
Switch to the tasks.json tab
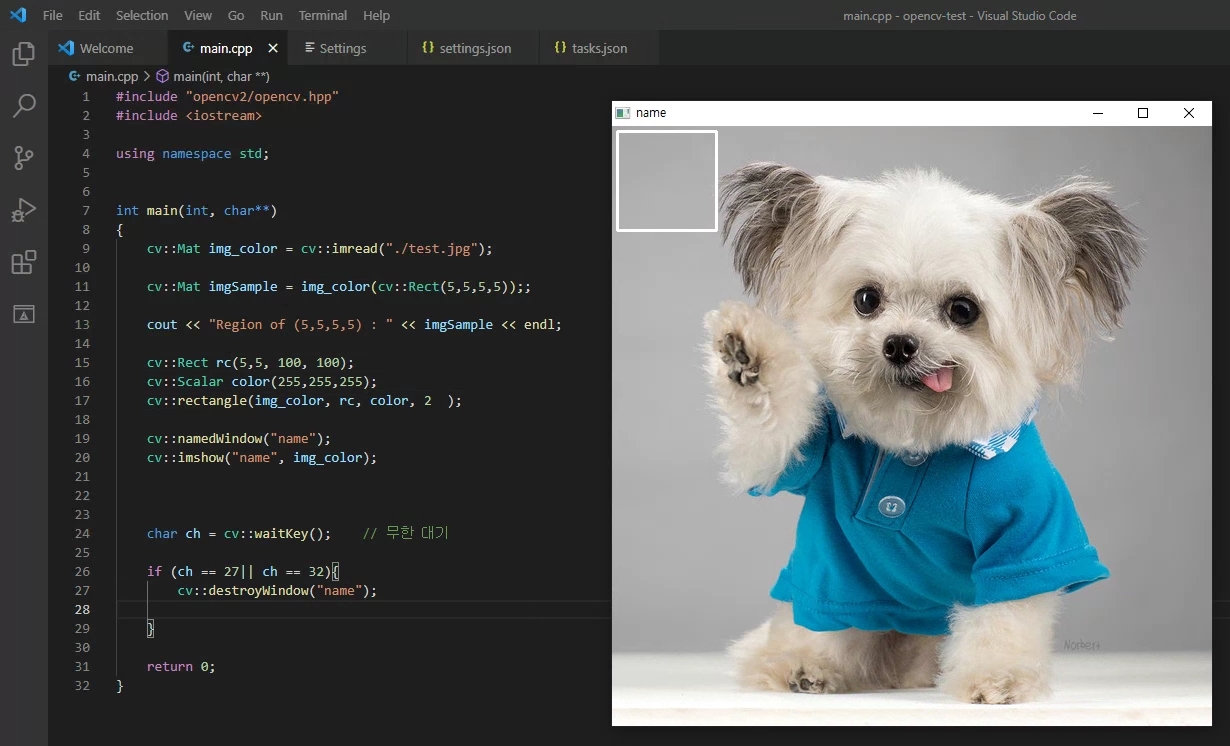[599, 48]
